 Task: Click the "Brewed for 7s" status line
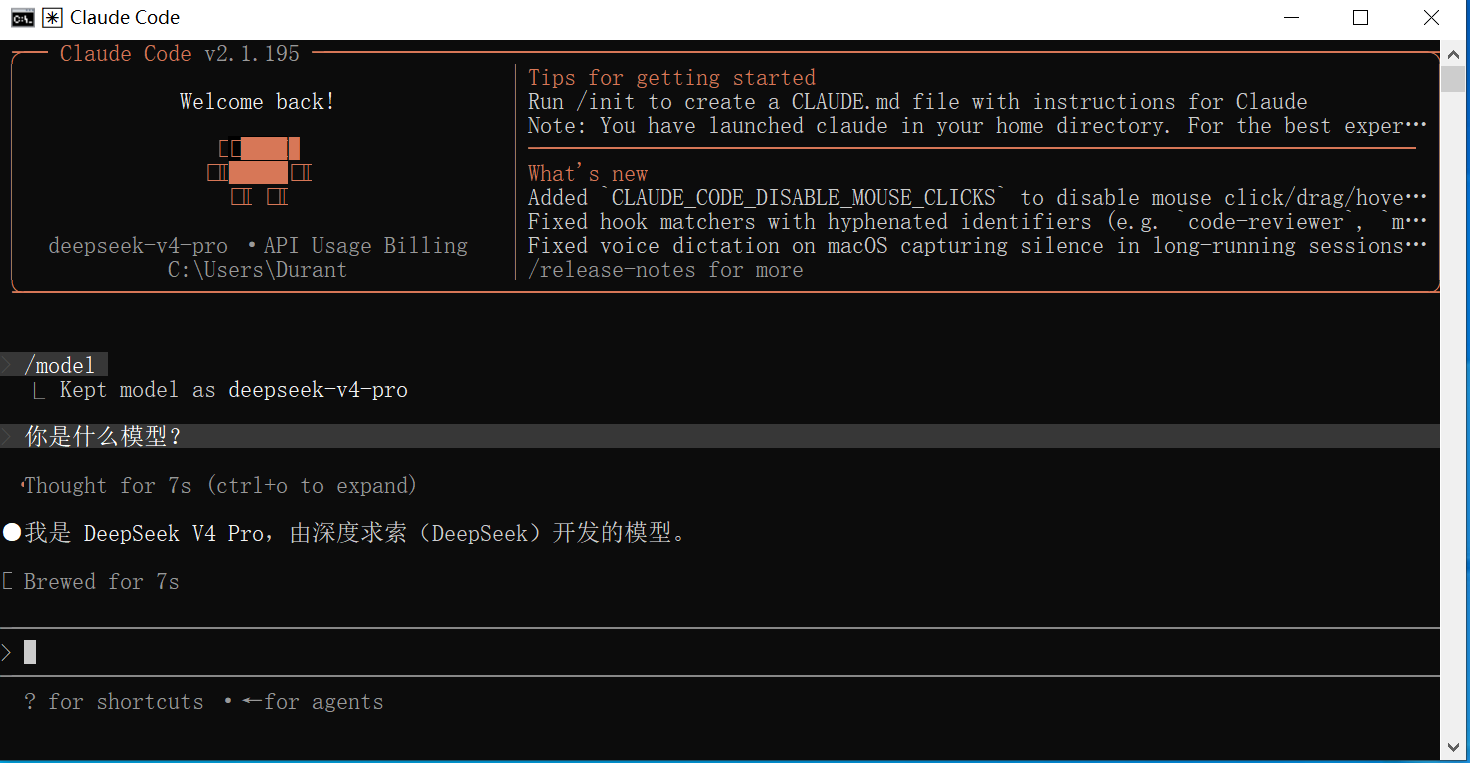coord(102,582)
